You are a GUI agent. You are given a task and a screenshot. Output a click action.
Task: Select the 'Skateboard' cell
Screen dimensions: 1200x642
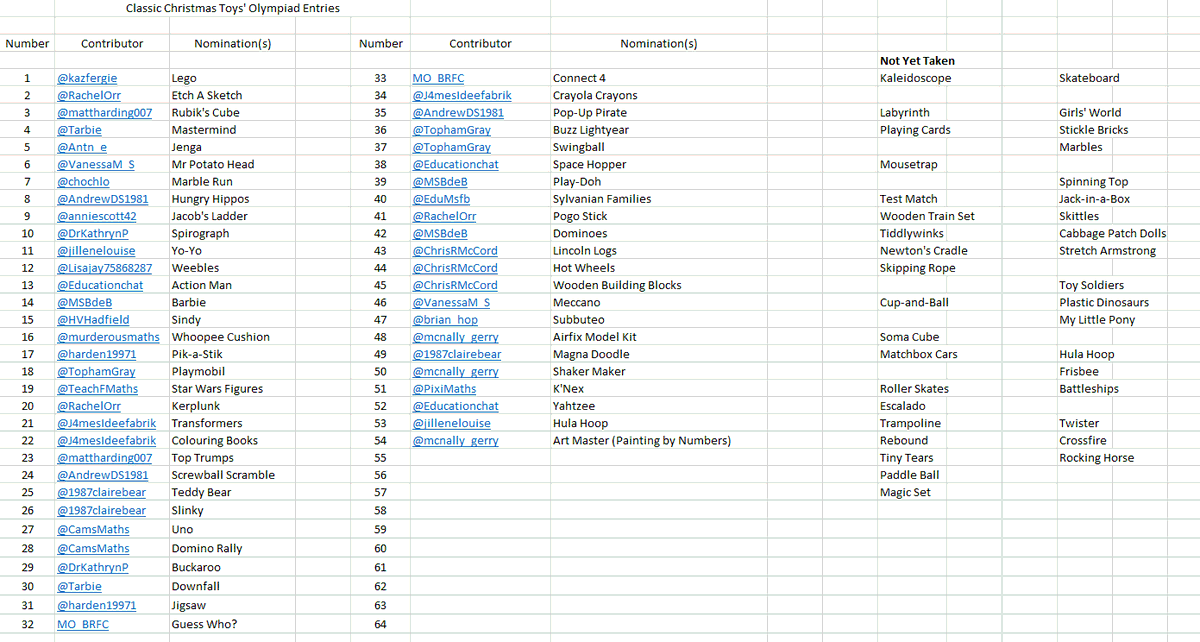point(1089,78)
